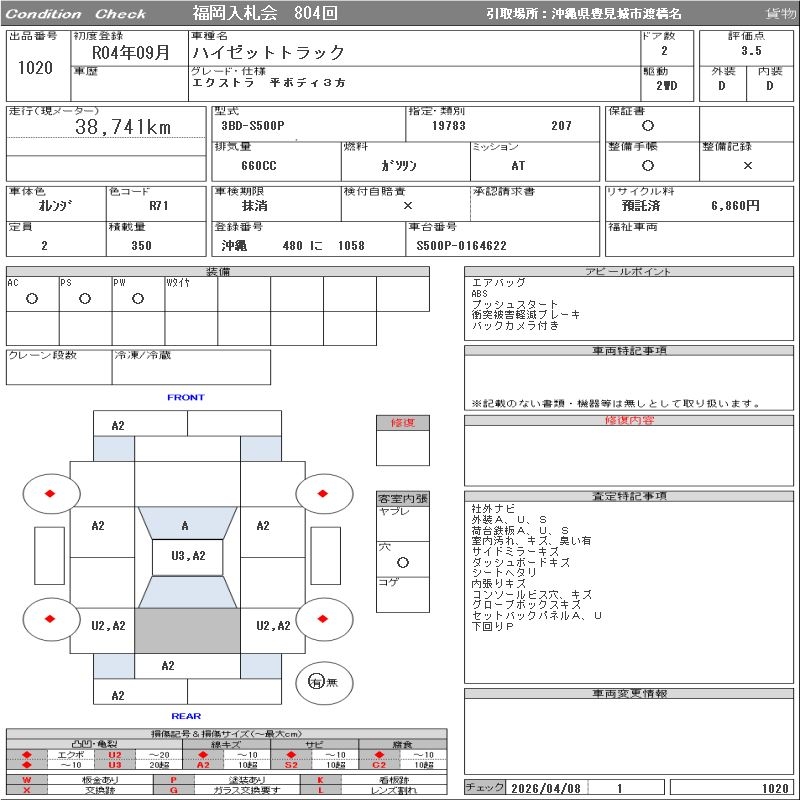Click the drive type '2WD'
Viewport: 800px width, 800px height.
tap(666, 86)
